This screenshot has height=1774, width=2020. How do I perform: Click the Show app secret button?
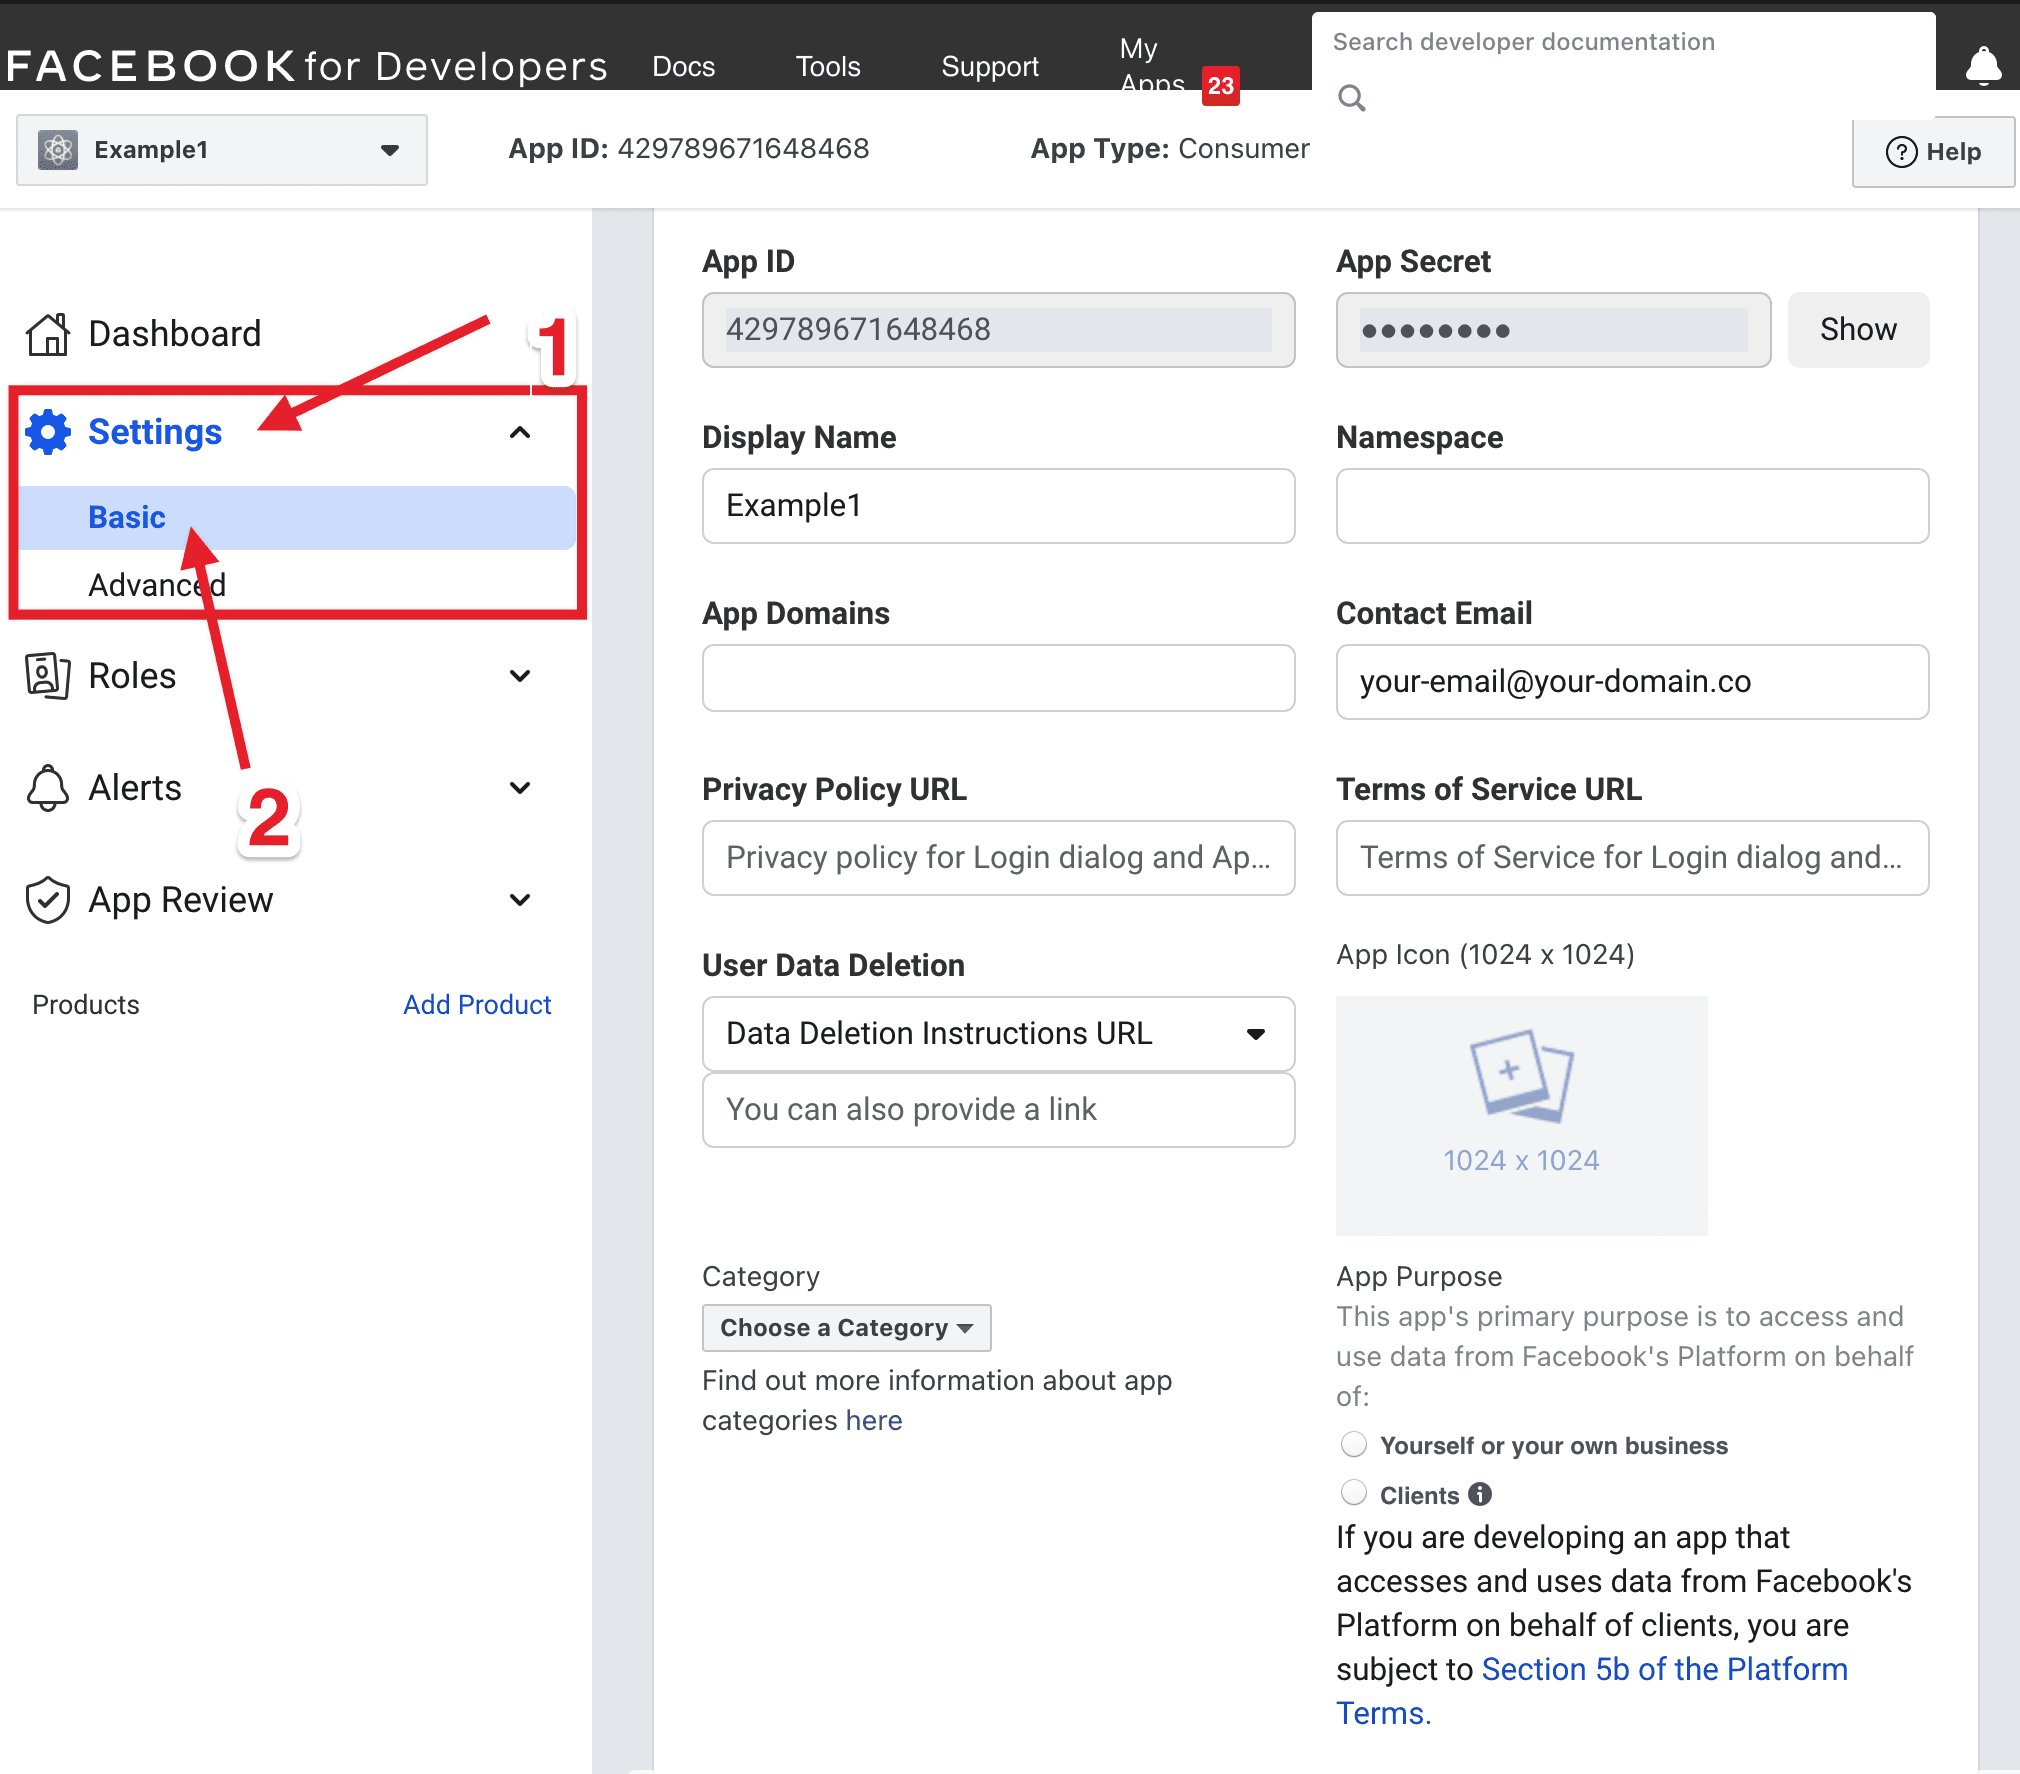[1858, 329]
